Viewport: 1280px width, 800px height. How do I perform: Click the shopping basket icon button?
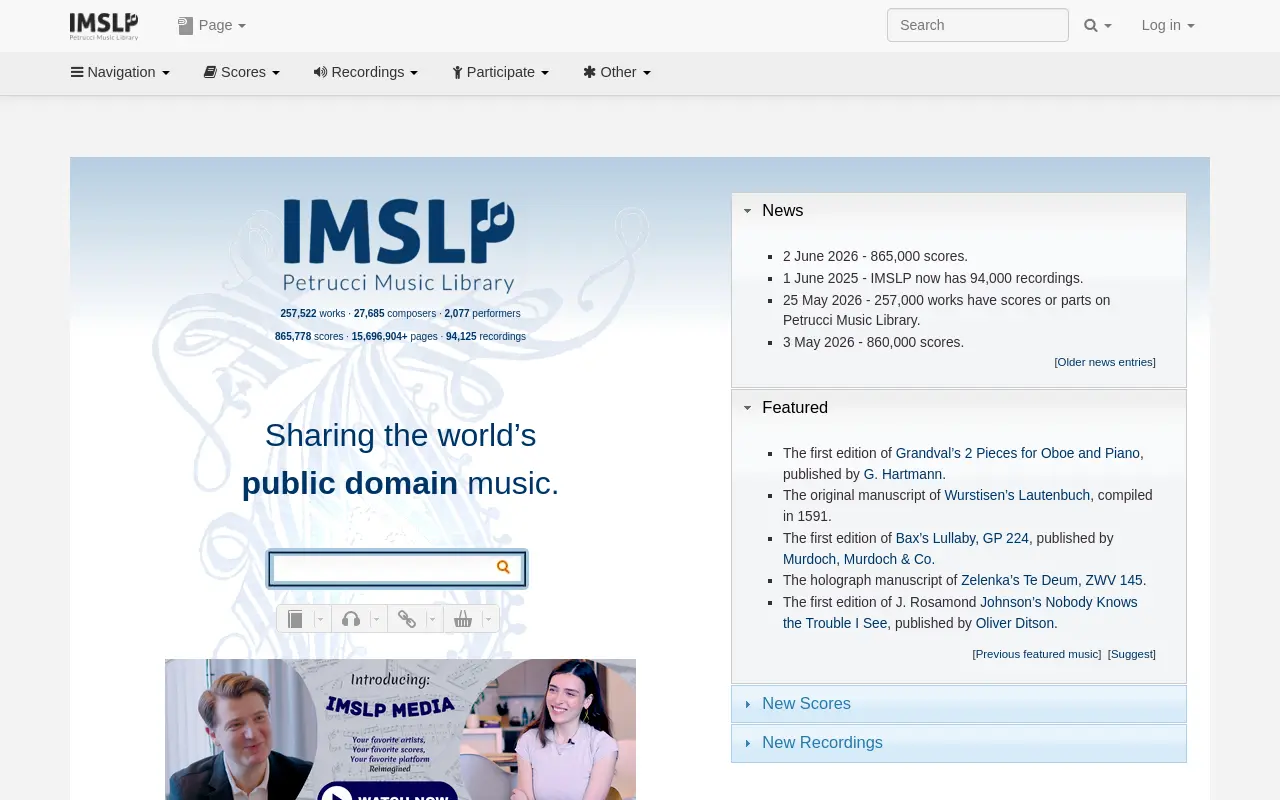click(463, 619)
